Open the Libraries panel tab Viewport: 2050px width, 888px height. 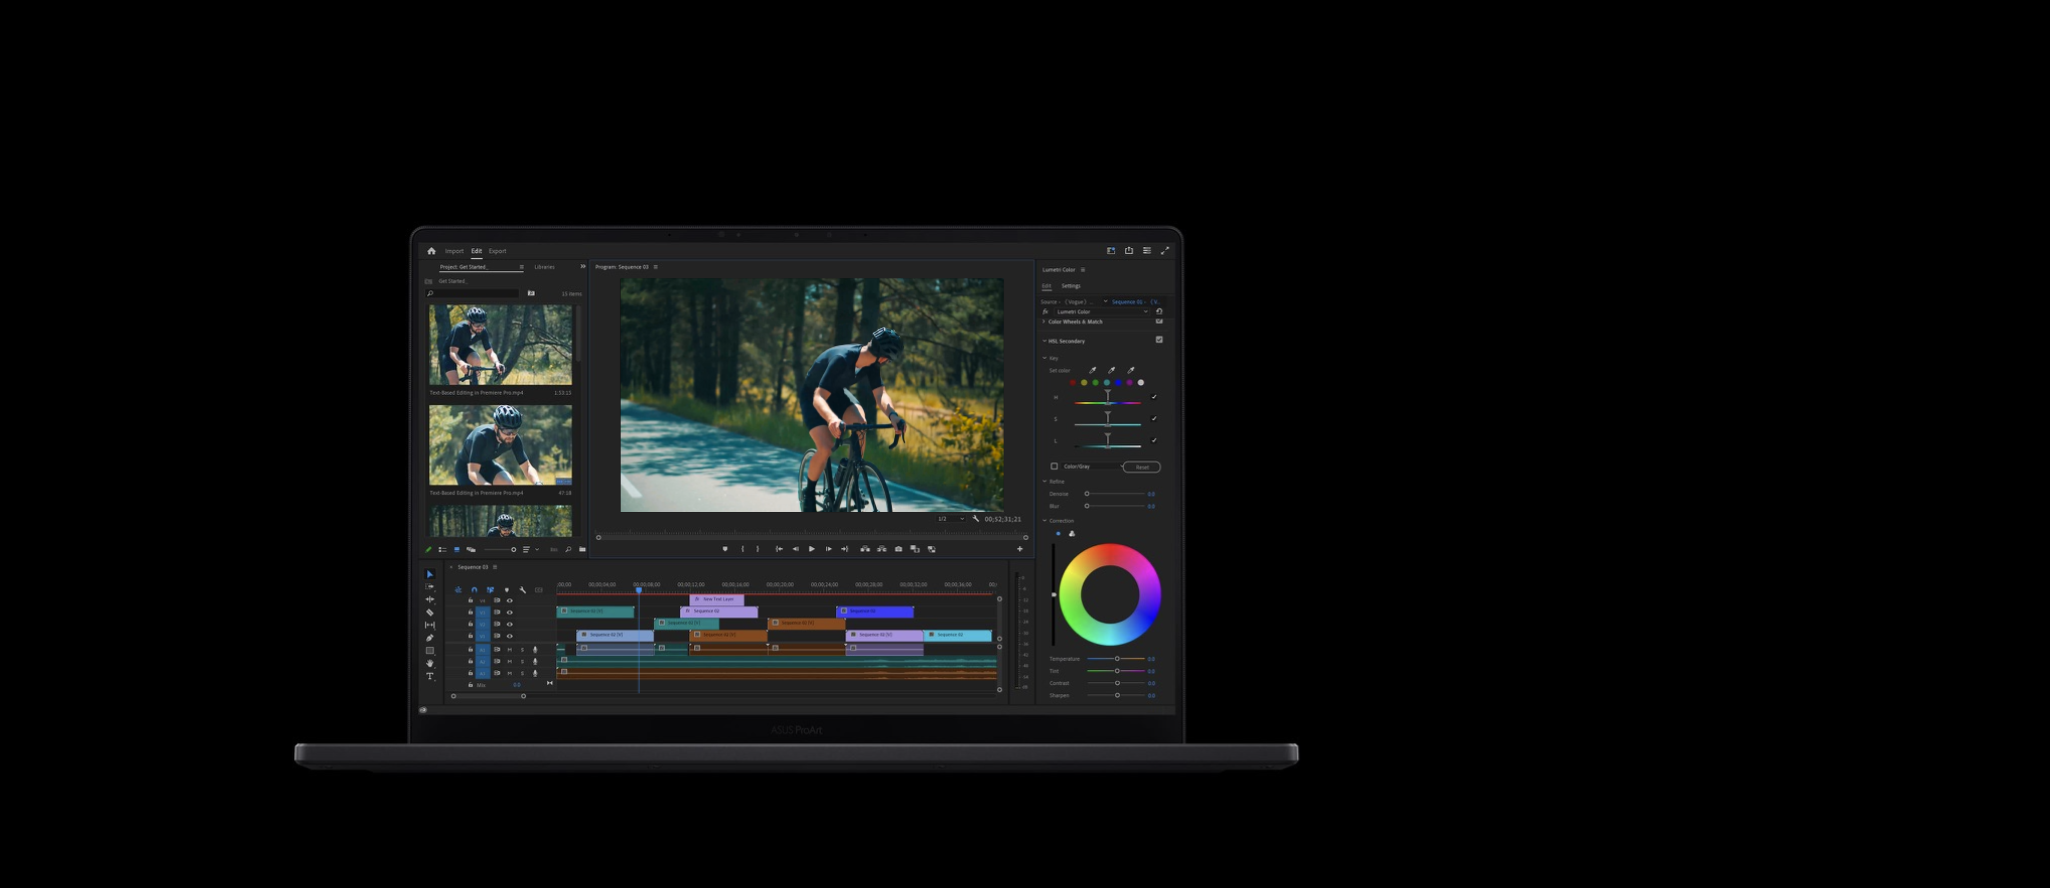click(544, 267)
